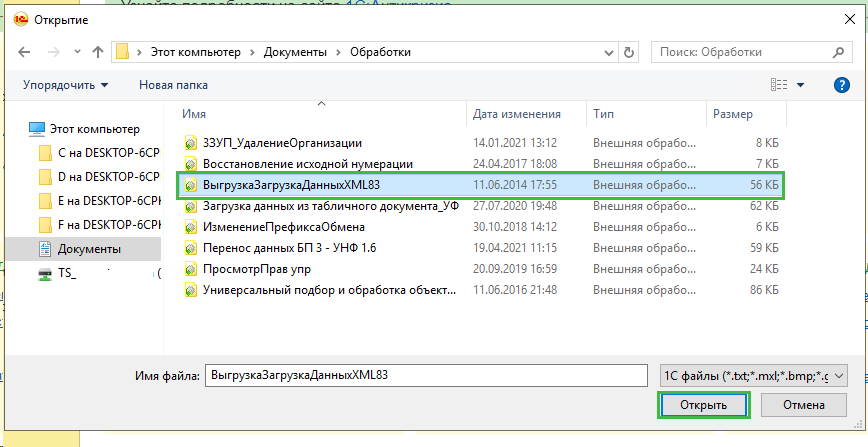
Task: Click Перенос данных БП 3 file icon
Action: coord(190,248)
